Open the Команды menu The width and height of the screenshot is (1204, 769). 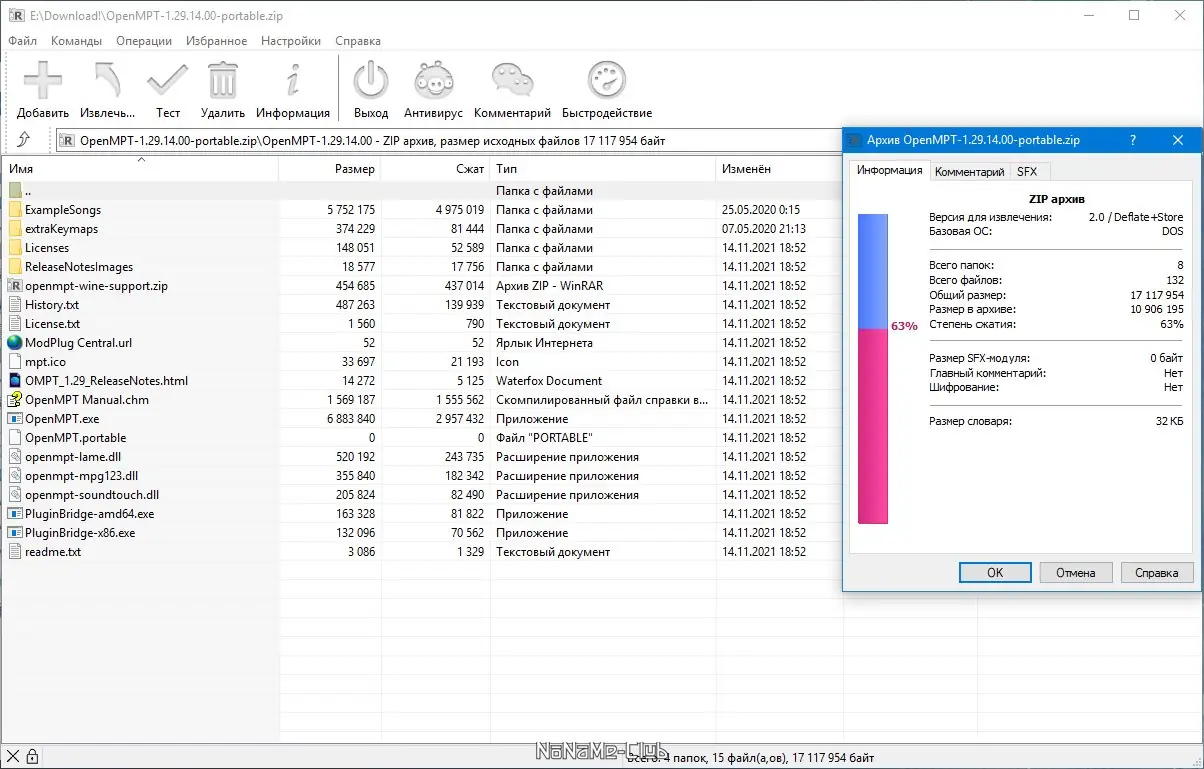76,41
